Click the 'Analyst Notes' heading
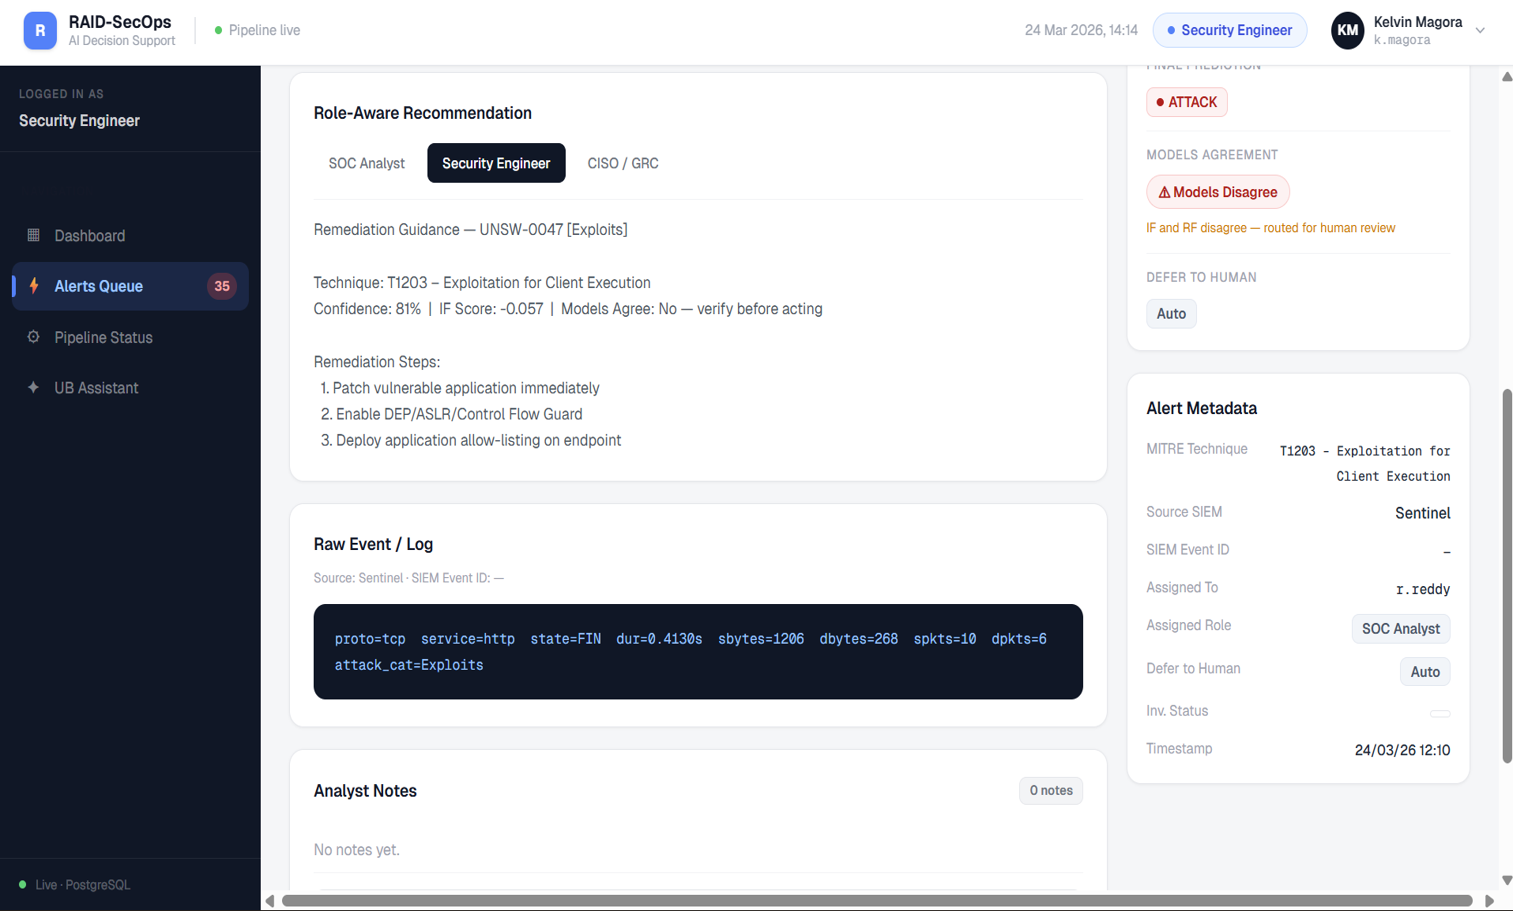The height and width of the screenshot is (911, 1513). [365, 790]
